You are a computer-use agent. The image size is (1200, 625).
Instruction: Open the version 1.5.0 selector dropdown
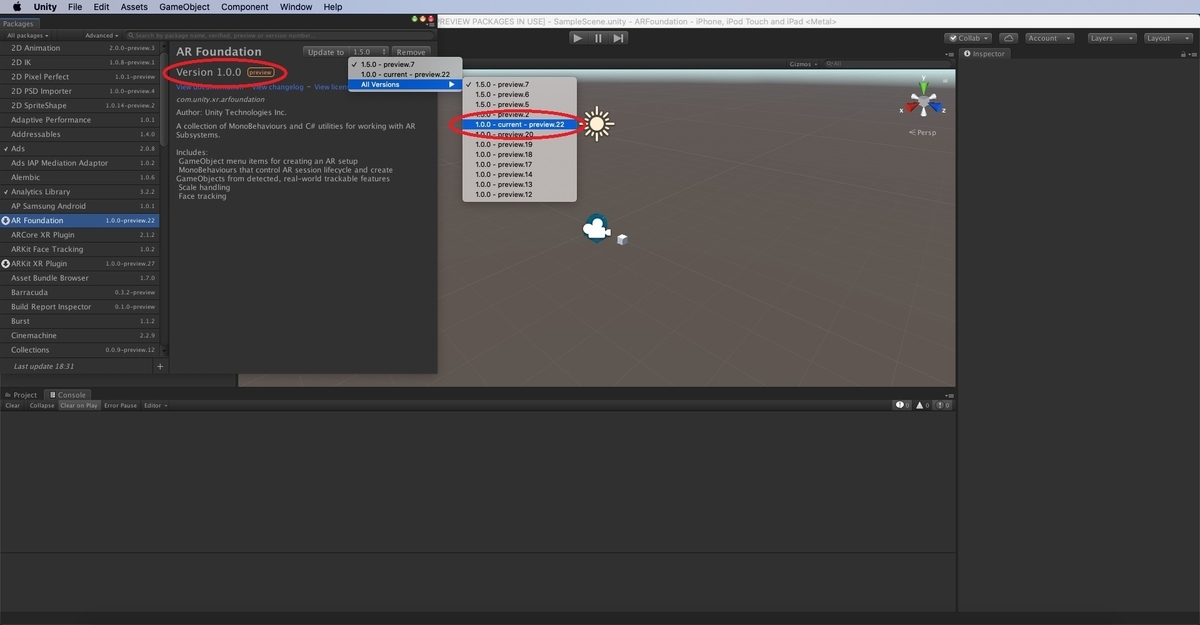coord(369,52)
